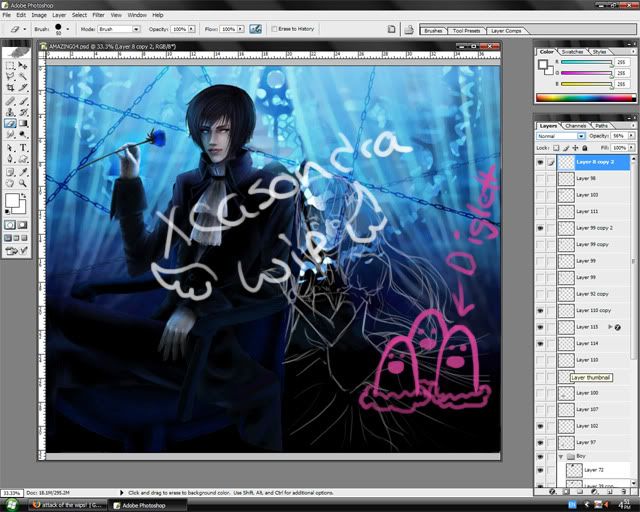Screen dimensions: 640x512
Task: Select the Pen tool
Action: click(x=10, y=159)
